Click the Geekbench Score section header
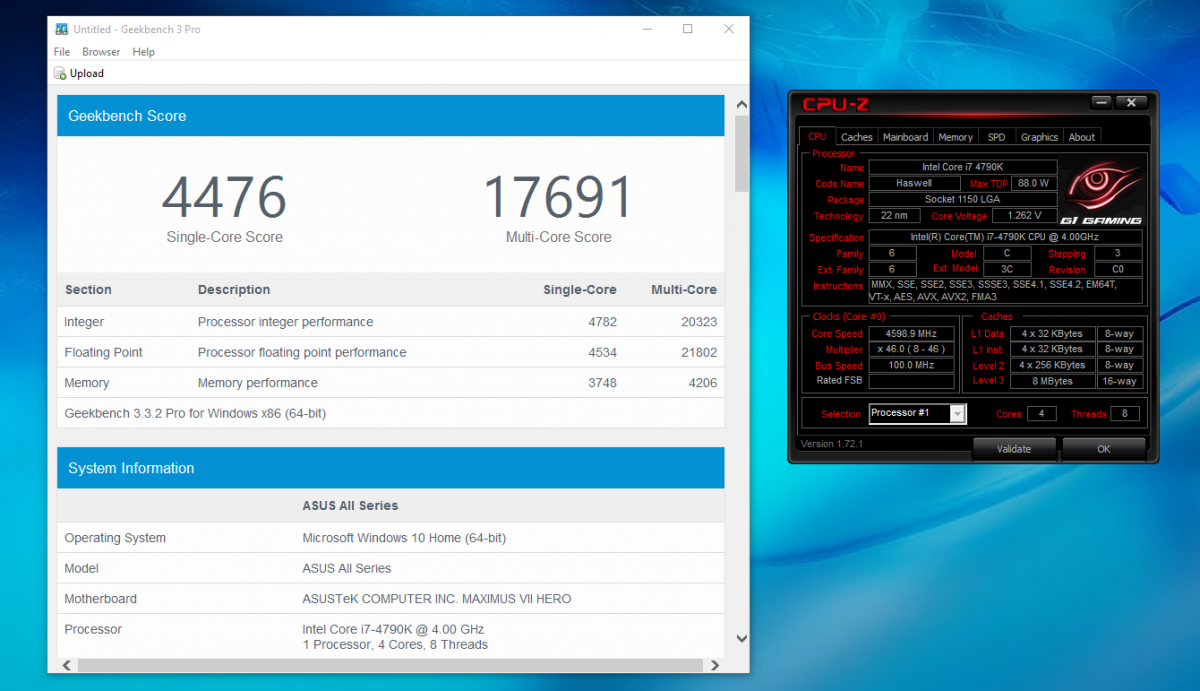Screen dimensions: 1200x691 [391, 116]
